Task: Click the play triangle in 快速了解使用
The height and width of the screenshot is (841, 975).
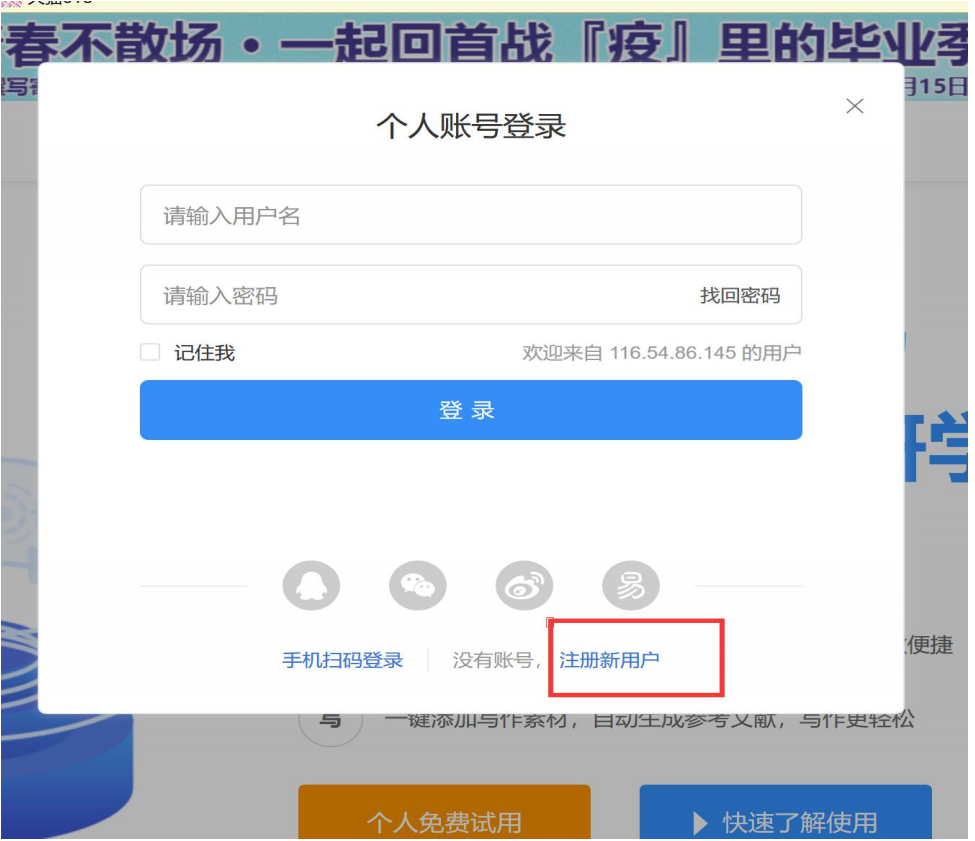Action: 701,823
